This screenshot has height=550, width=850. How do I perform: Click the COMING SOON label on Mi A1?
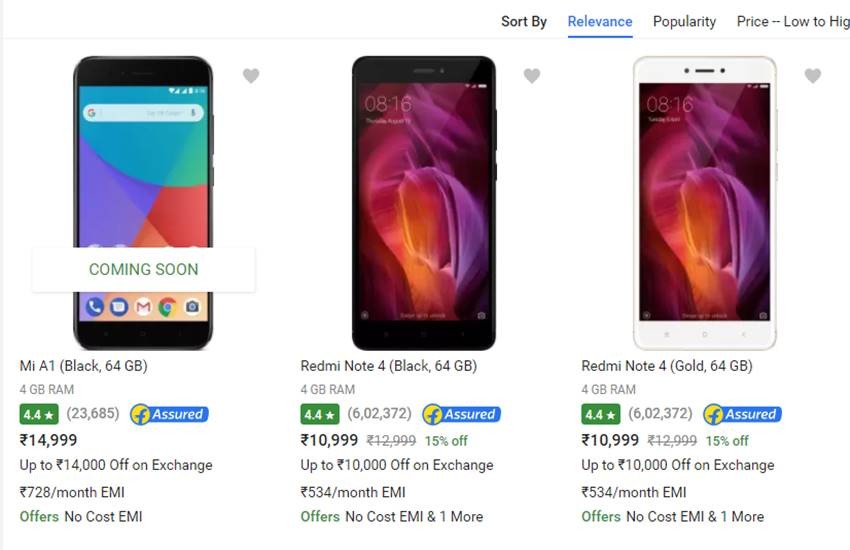click(144, 269)
